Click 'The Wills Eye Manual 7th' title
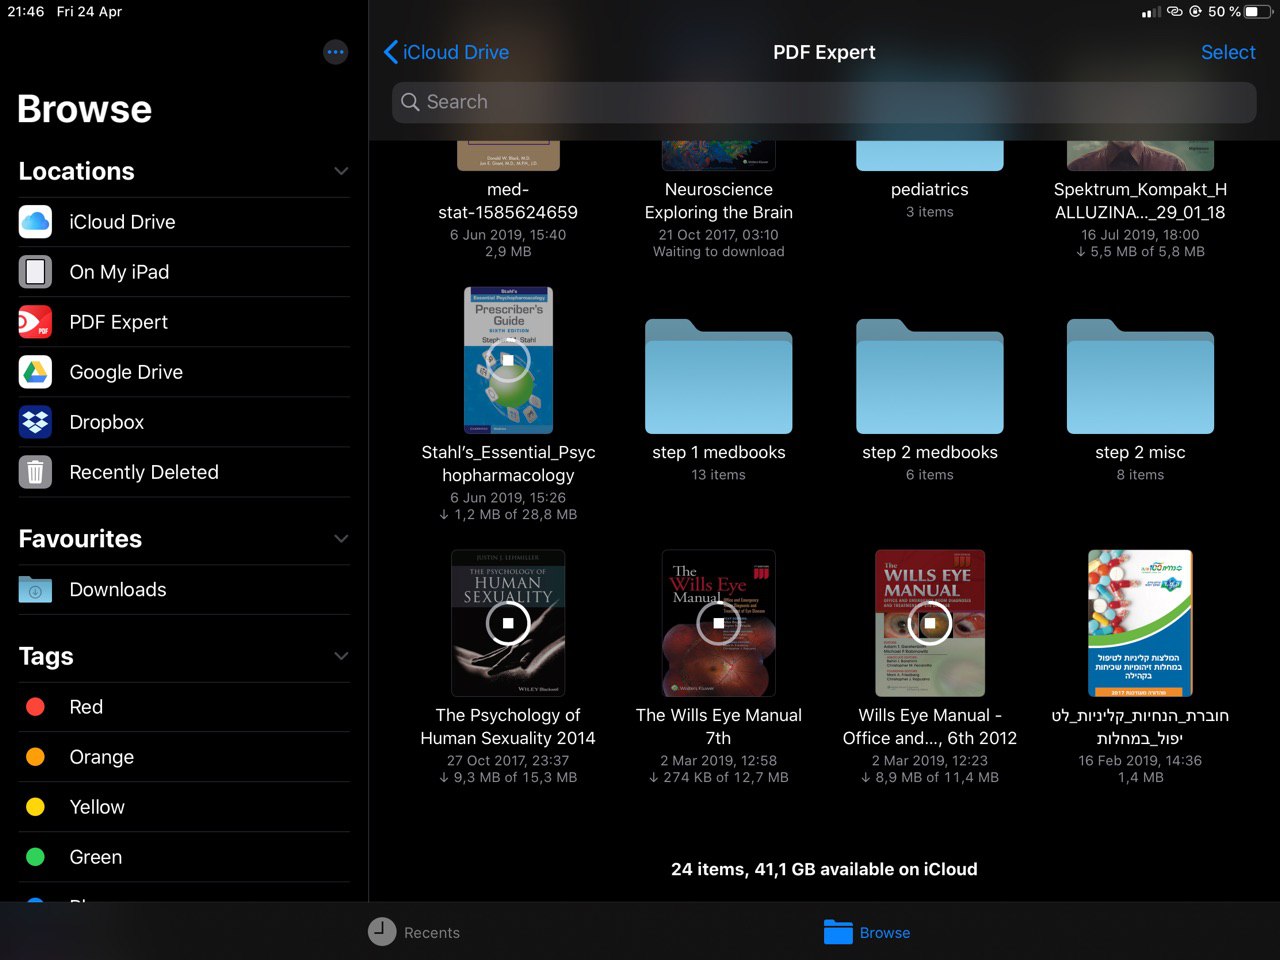The width and height of the screenshot is (1280, 960). (719, 727)
